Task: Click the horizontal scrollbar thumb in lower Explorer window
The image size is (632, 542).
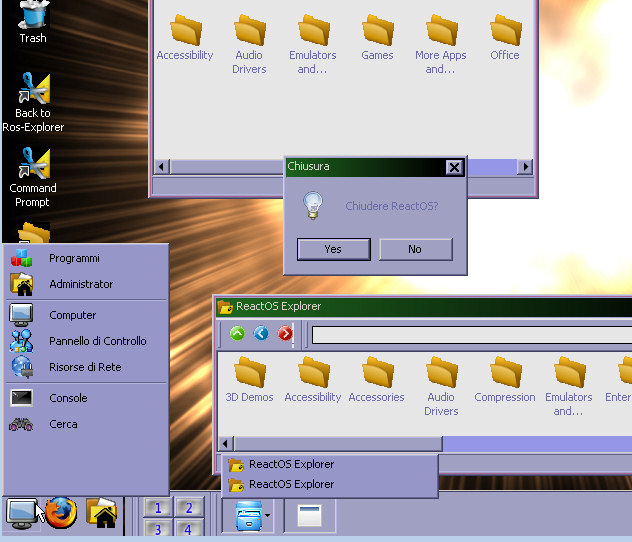Action: pos(338,444)
